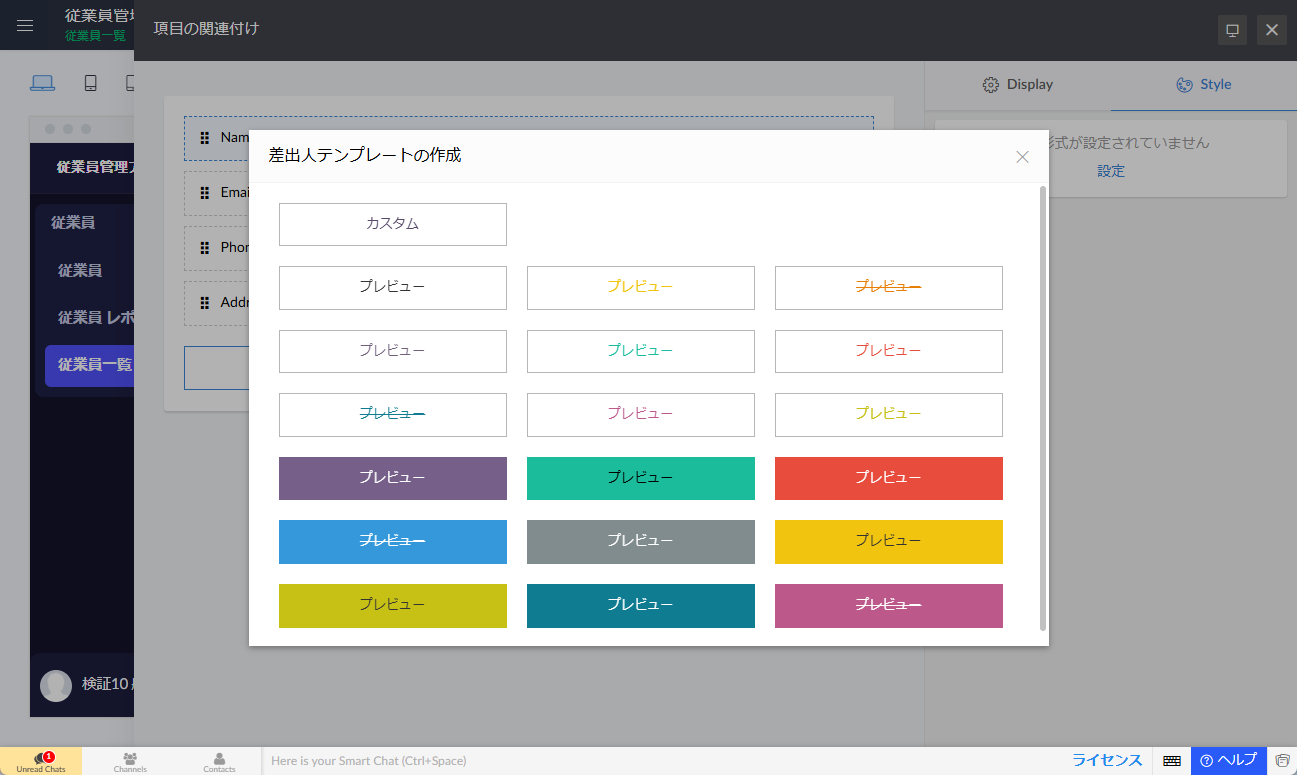Image resolution: width=1297 pixels, height=775 pixels.
Task: Open the hamburger menu icon
Action: click(25, 26)
